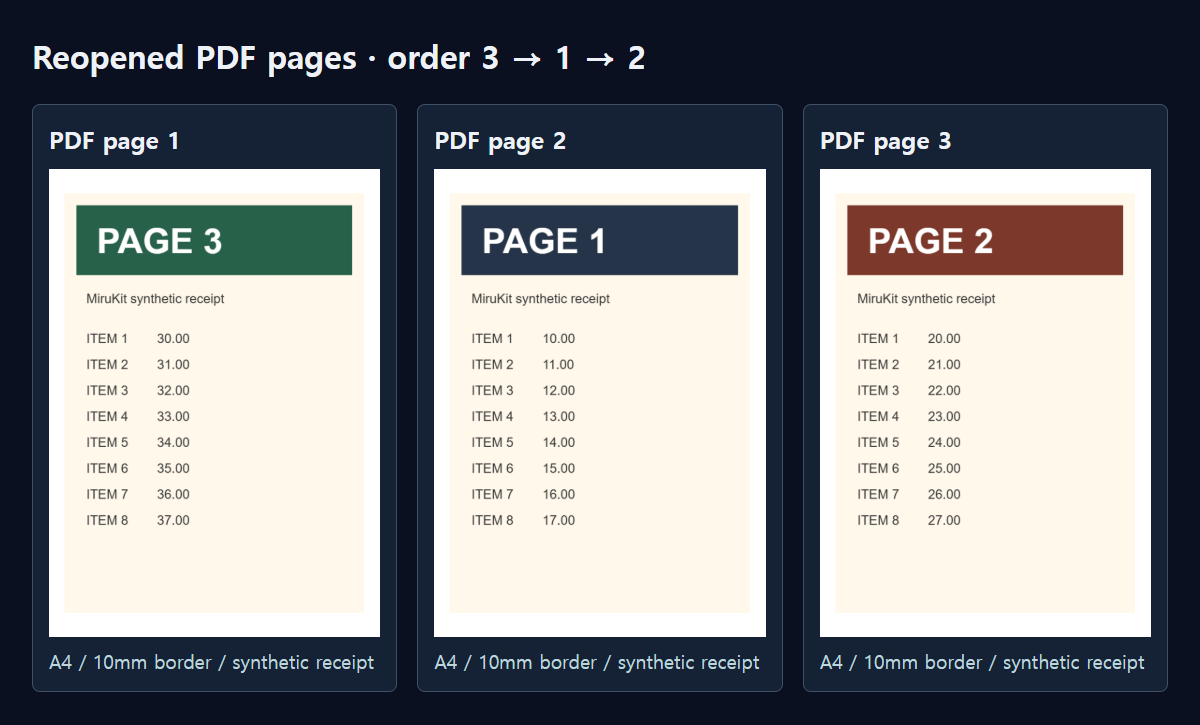Click the value 15.00

point(559,469)
